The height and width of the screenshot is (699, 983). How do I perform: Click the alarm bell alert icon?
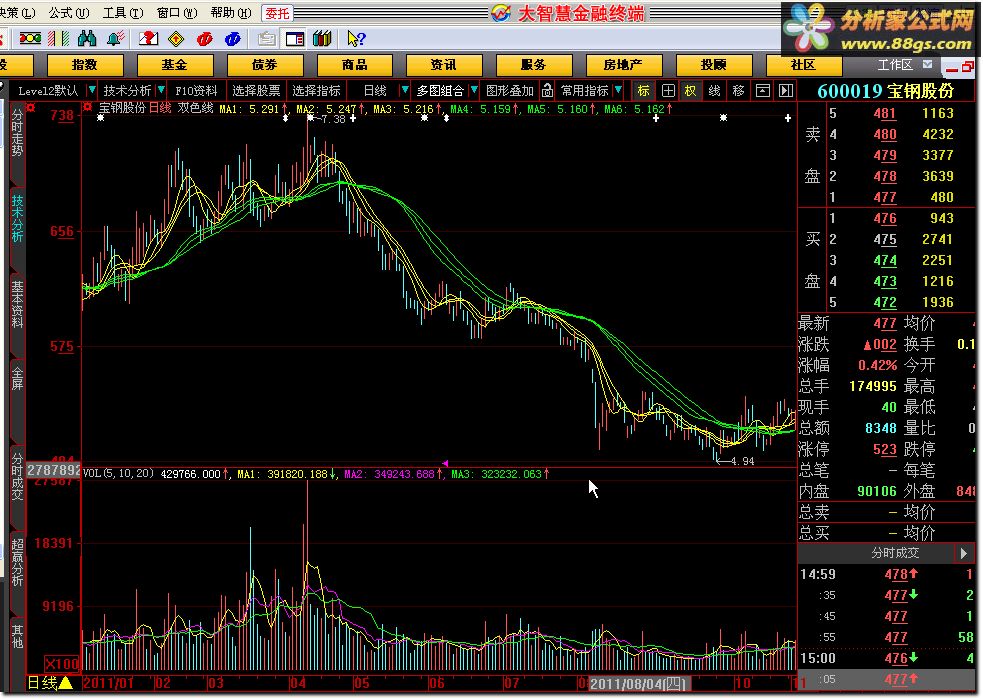coord(115,39)
